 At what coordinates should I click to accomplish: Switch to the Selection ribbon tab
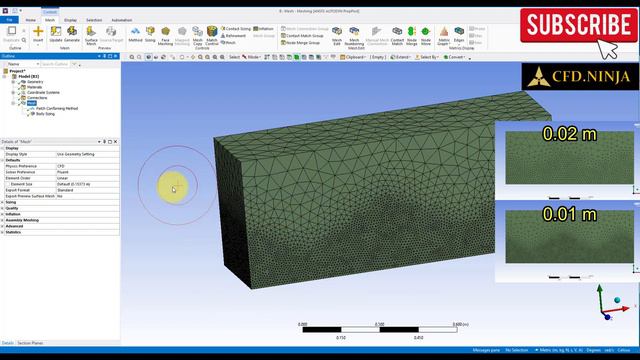click(x=94, y=20)
